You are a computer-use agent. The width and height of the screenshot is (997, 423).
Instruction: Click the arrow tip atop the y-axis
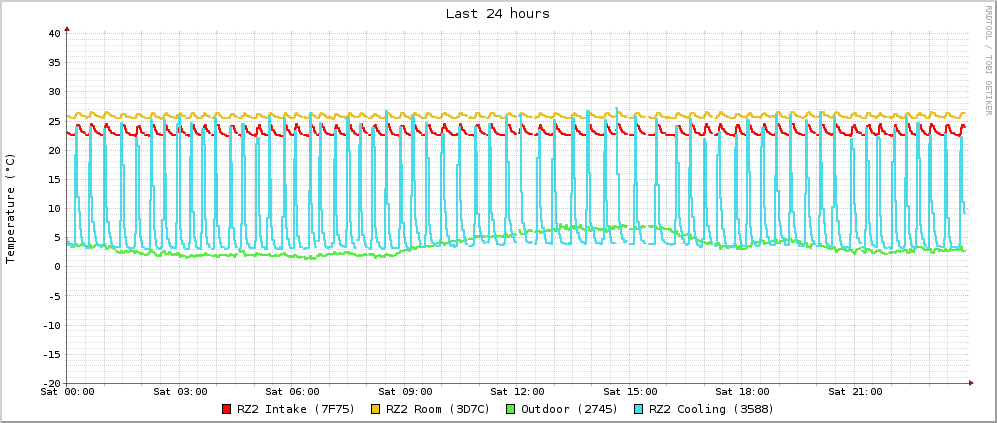67,28
